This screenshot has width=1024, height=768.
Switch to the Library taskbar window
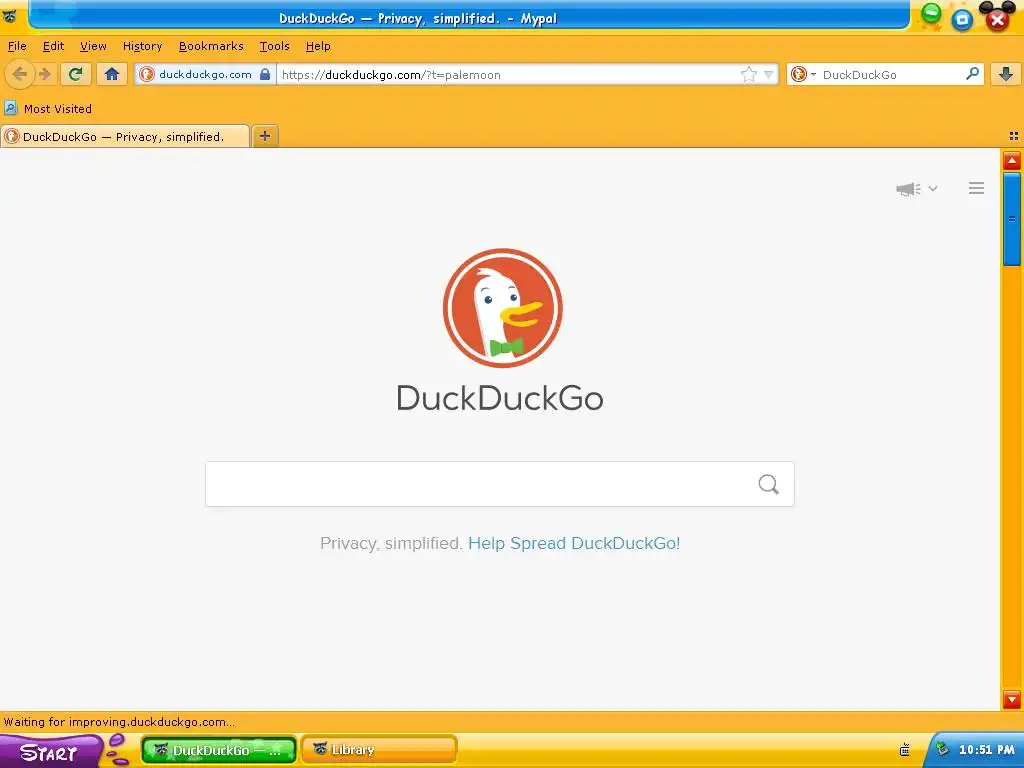[379, 750]
